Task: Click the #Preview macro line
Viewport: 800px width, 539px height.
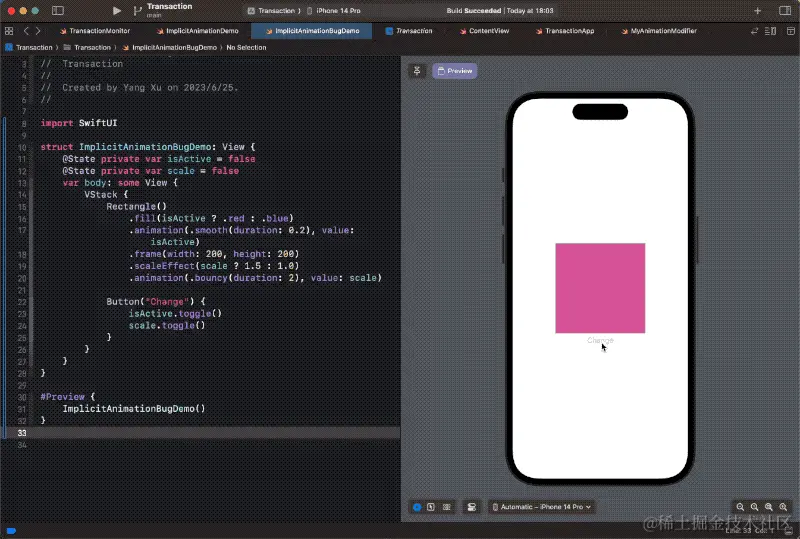Action: [68, 397]
